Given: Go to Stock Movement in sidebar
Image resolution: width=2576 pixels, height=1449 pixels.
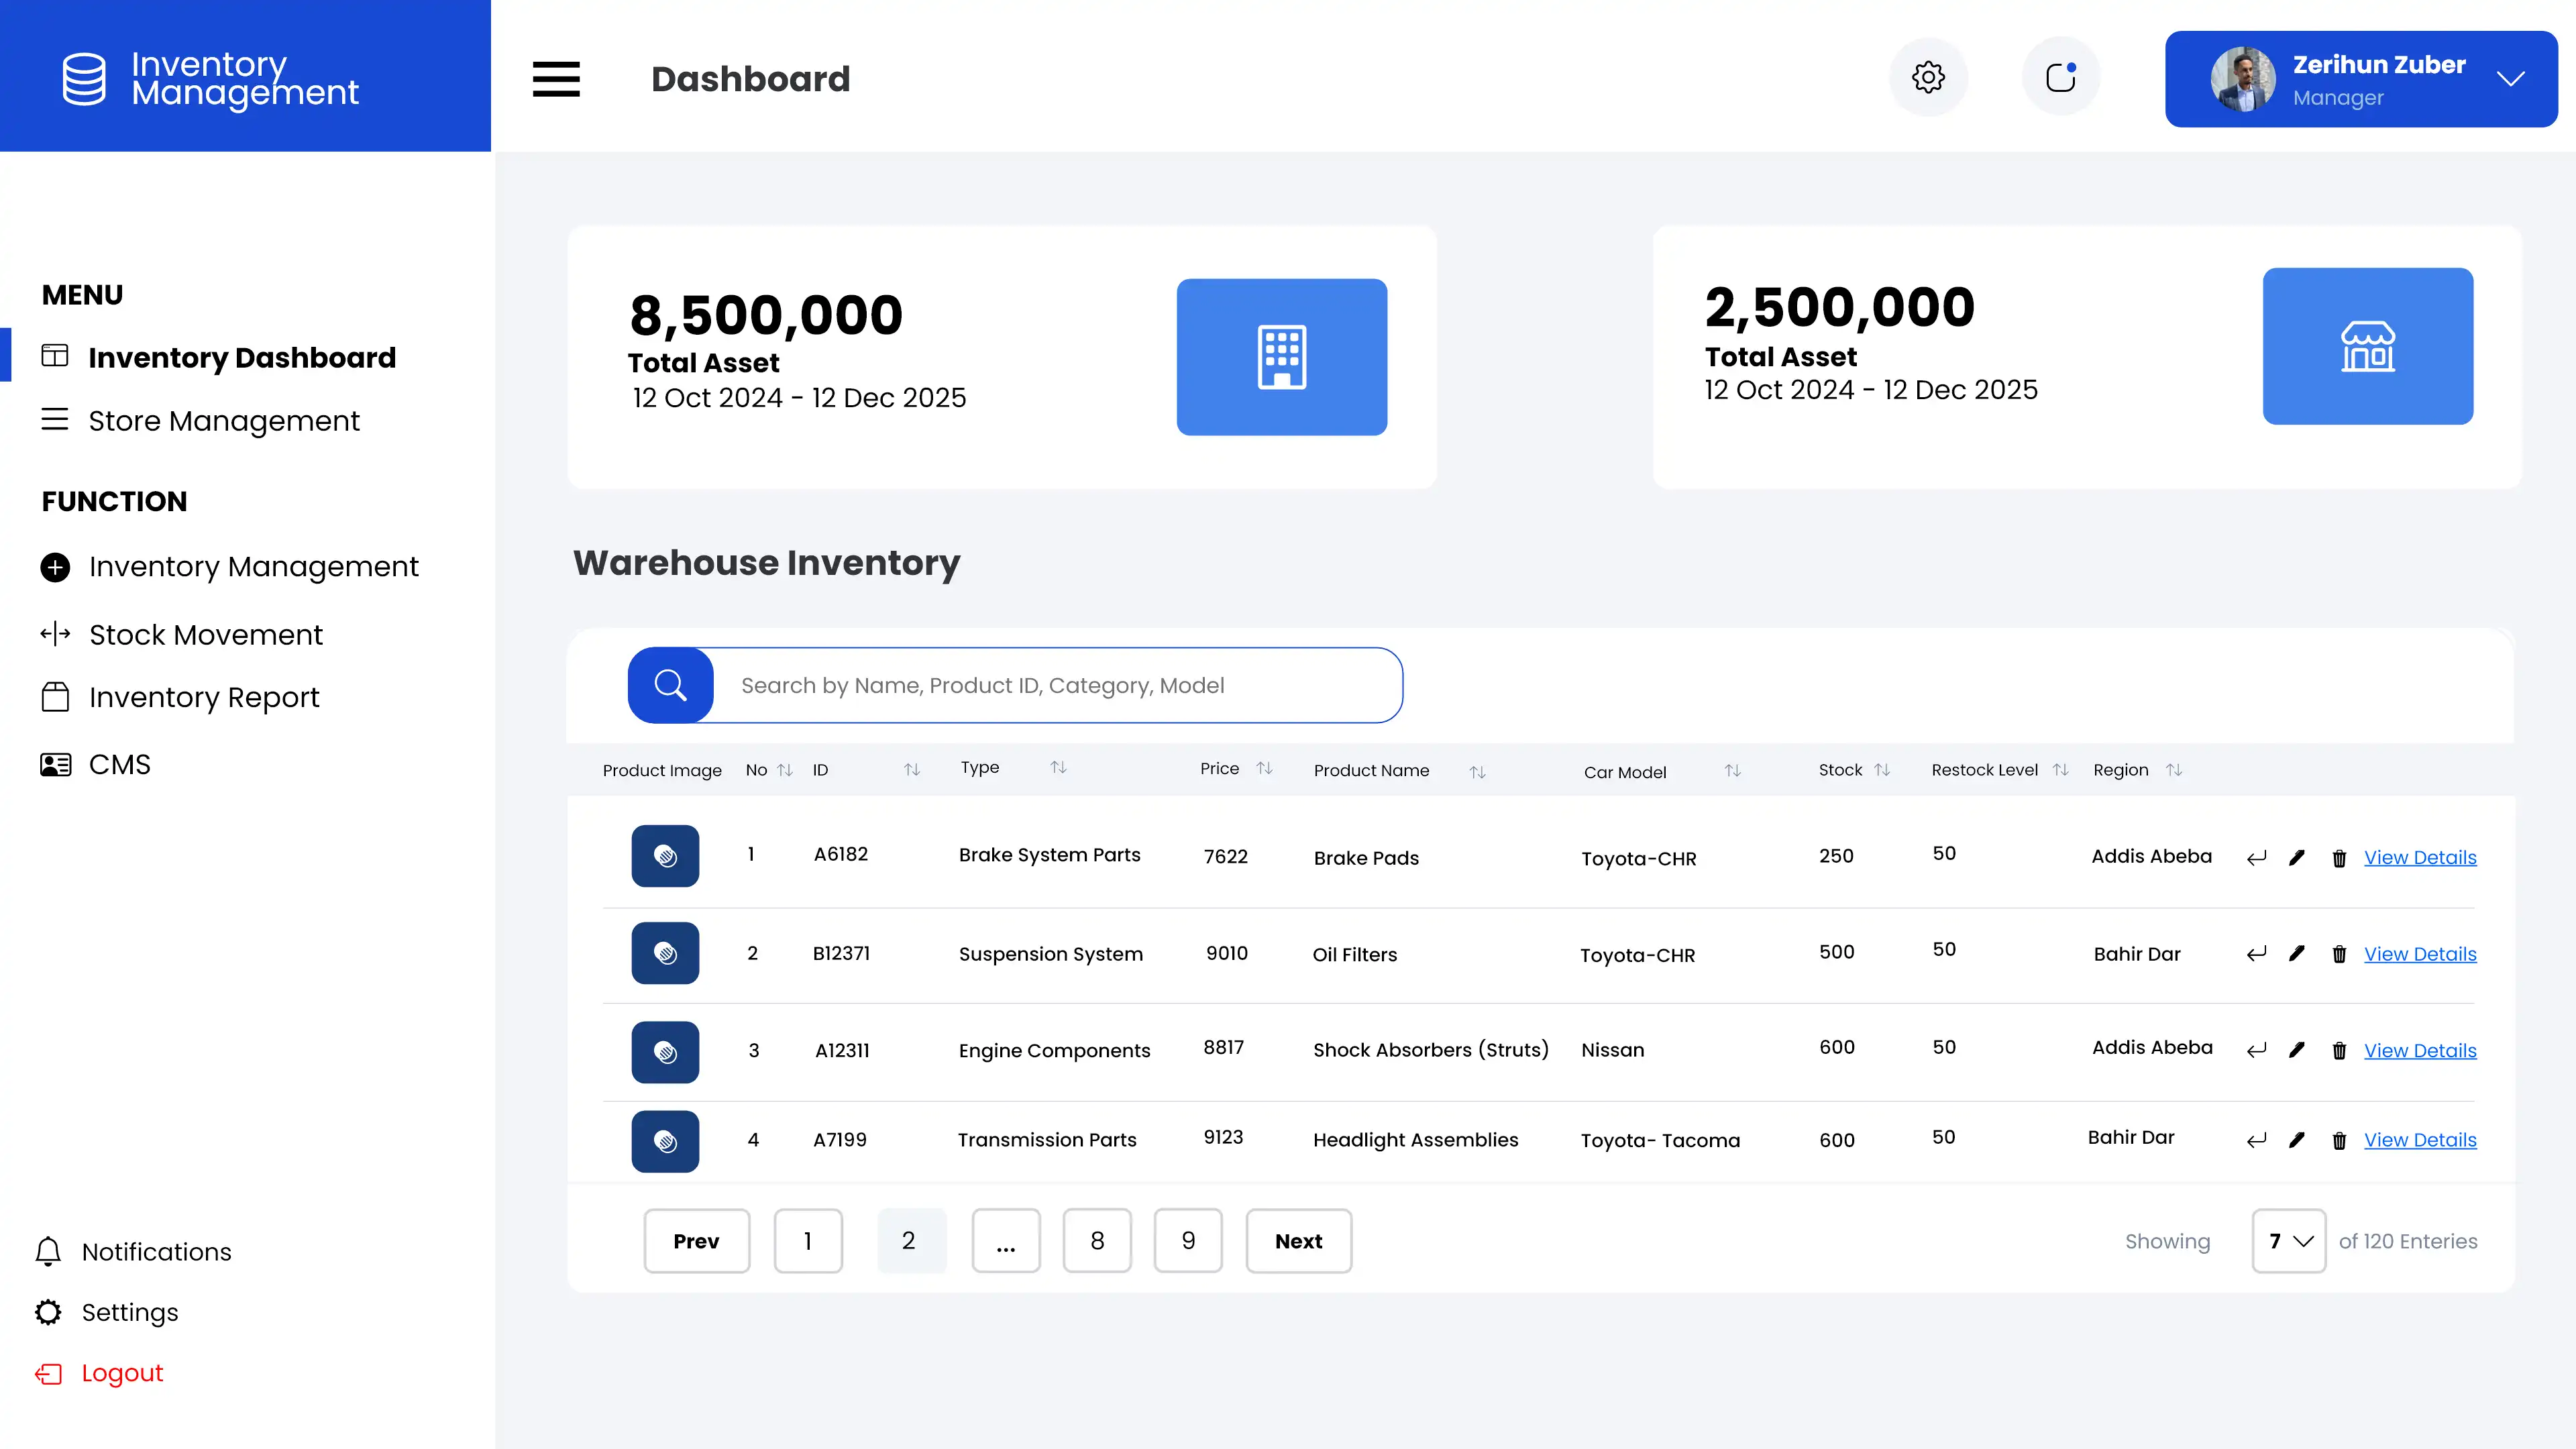Looking at the screenshot, I should click(205, 635).
